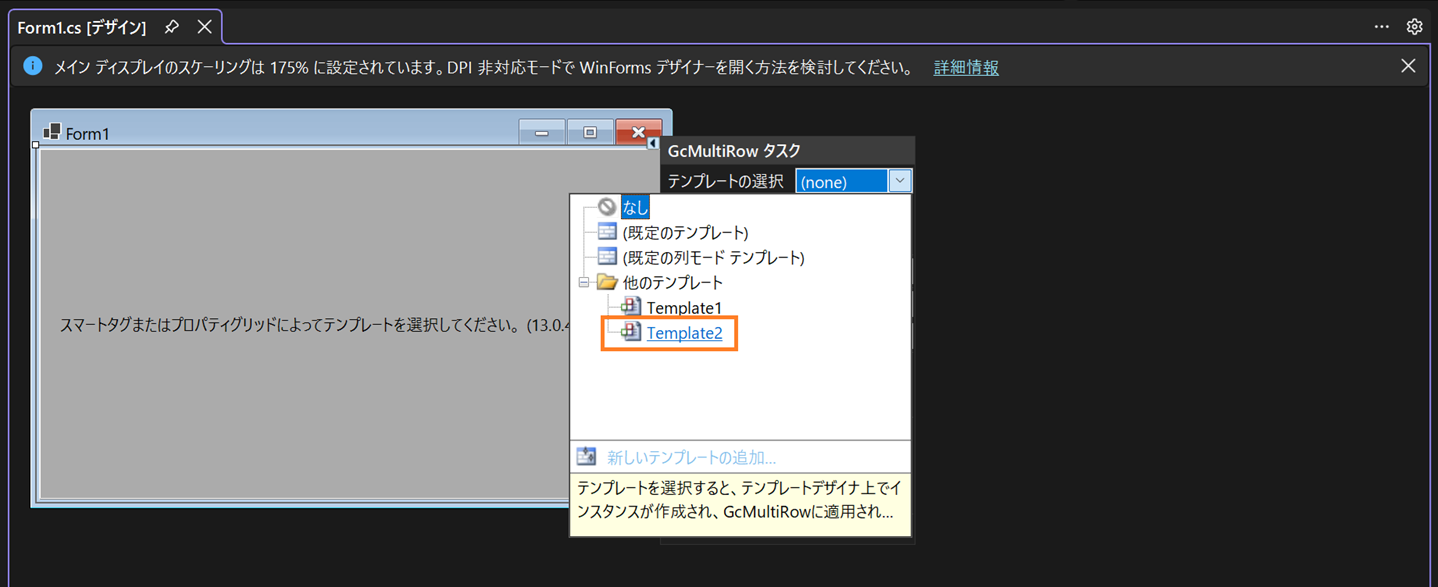Dismiss the DPI scaling notification bar
The height and width of the screenshot is (587, 1438).
pos(1408,66)
